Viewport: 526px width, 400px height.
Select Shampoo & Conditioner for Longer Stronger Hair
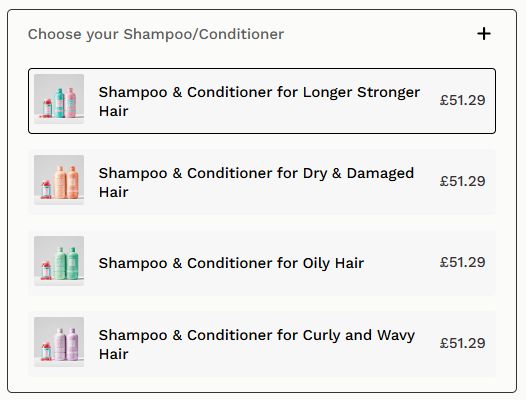[262, 101]
